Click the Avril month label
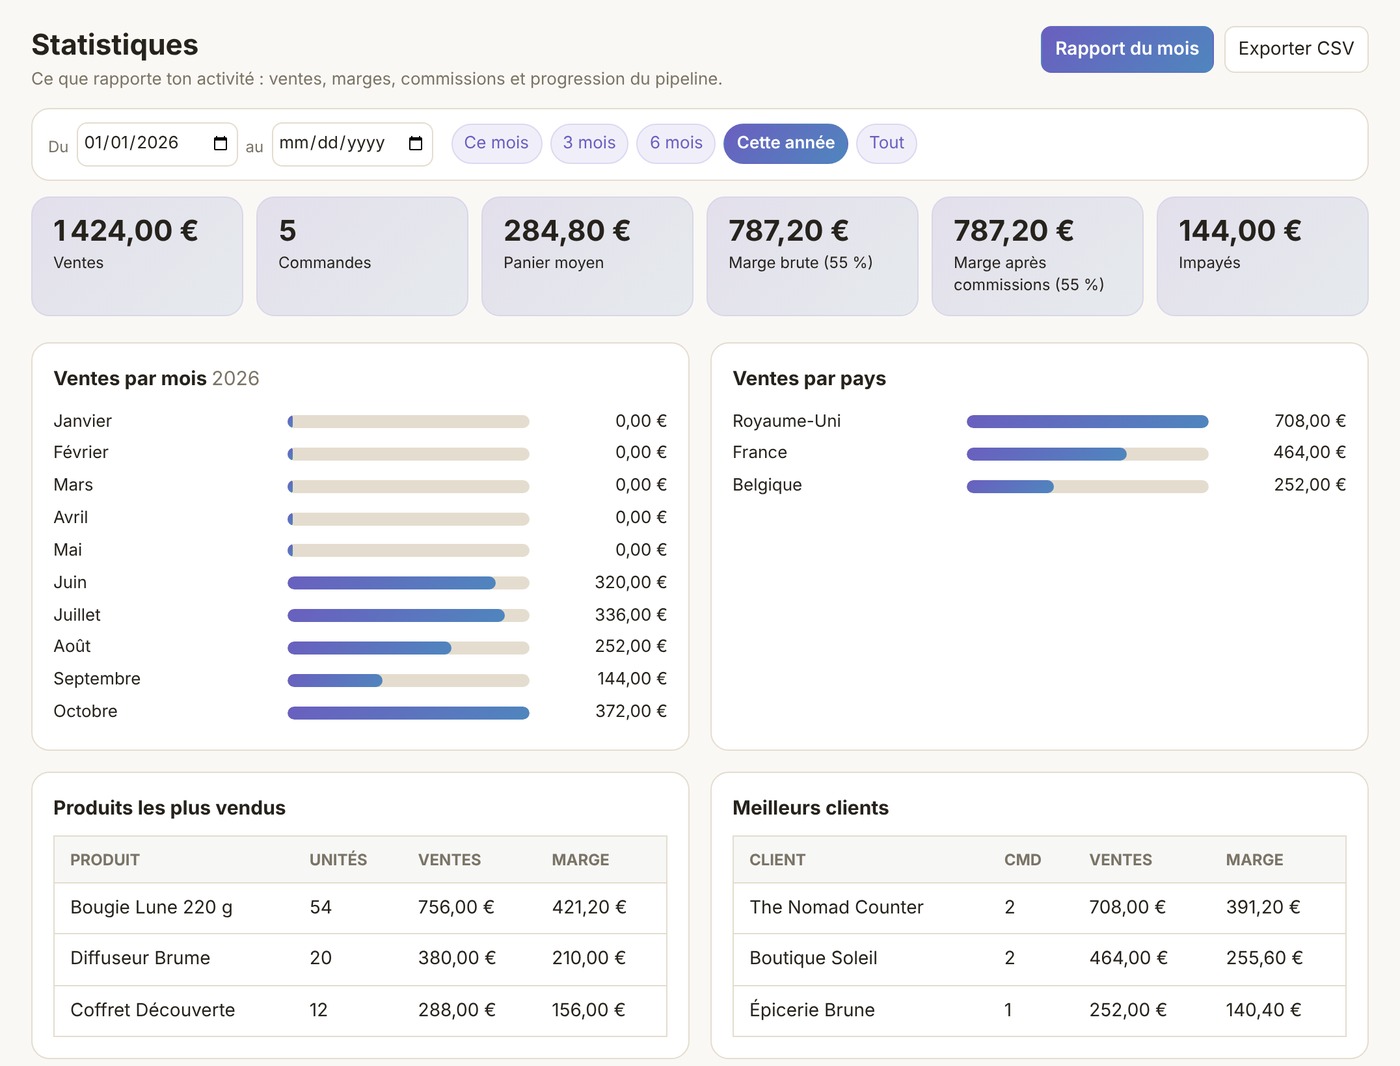This screenshot has width=1400, height=1066. point(71,517)
